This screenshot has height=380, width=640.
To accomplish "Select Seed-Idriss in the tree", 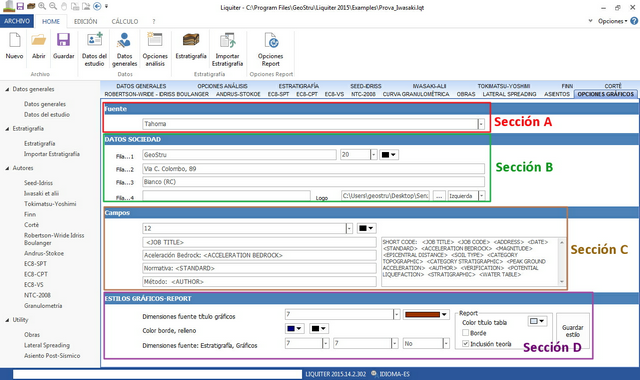I will point(38,183).
